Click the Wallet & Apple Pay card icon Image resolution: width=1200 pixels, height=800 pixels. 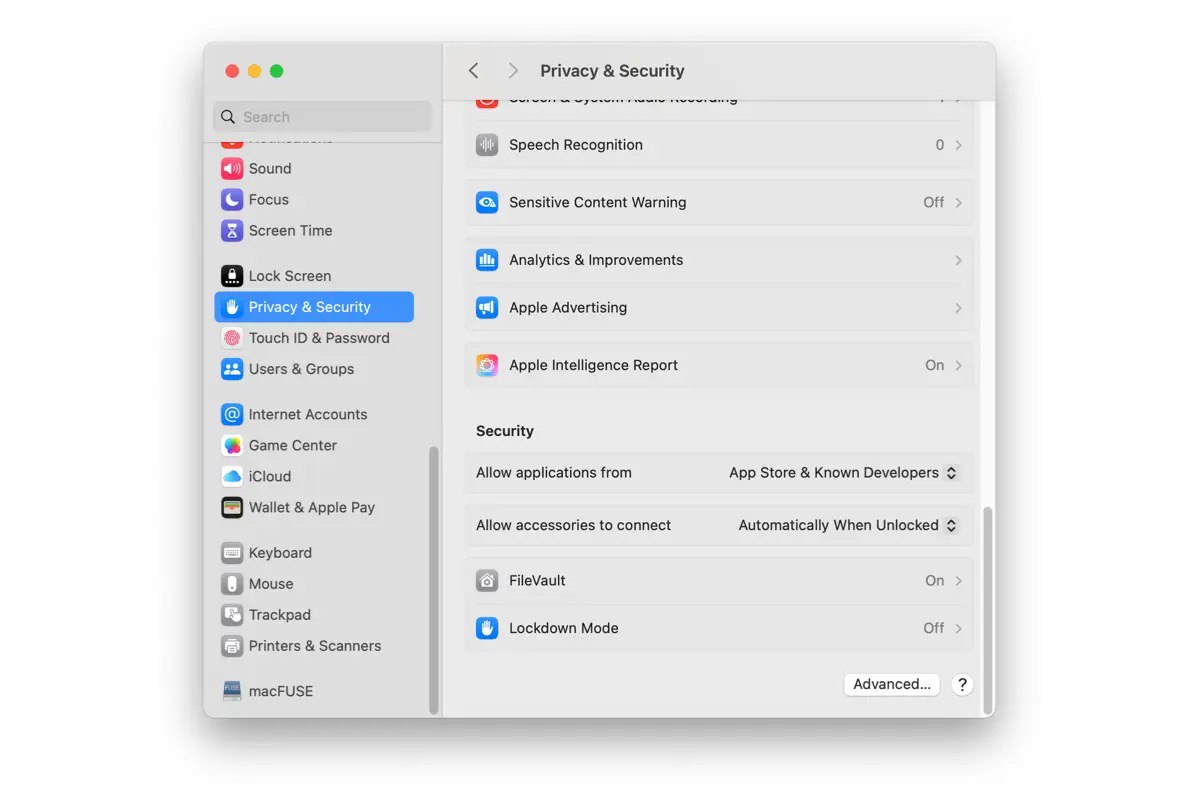click(x=232, y=507)
